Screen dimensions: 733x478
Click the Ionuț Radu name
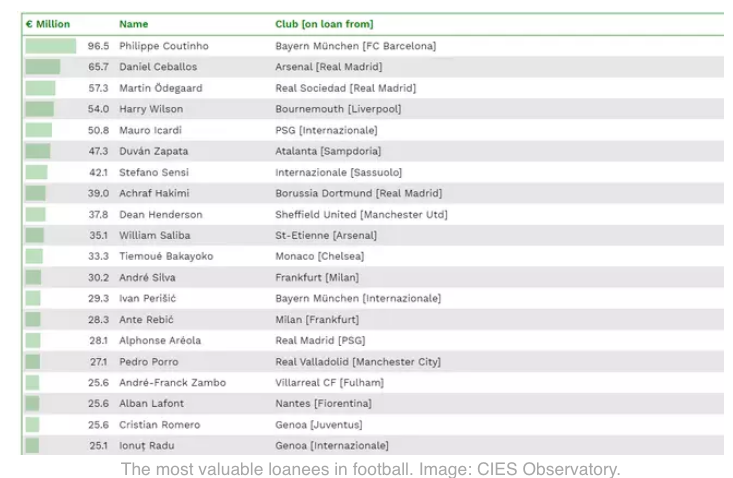tap(146, 446)
